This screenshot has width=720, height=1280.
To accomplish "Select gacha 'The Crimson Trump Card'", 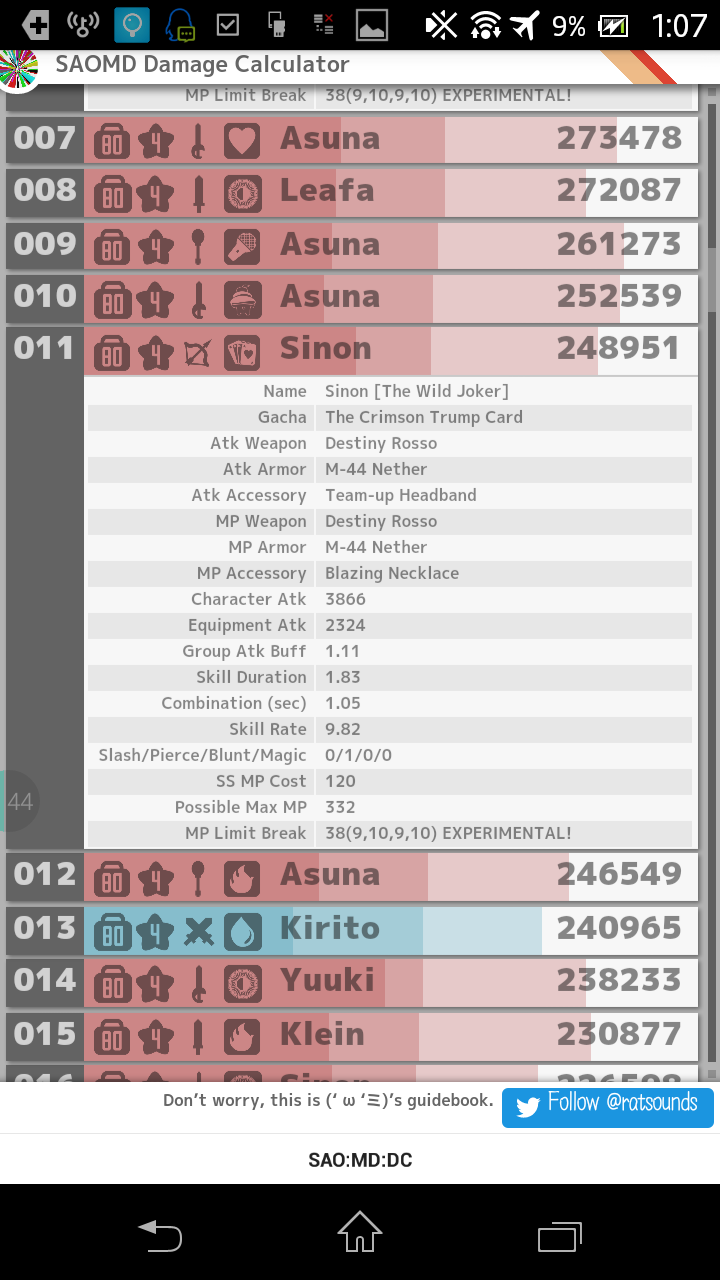I will [424, 417].
